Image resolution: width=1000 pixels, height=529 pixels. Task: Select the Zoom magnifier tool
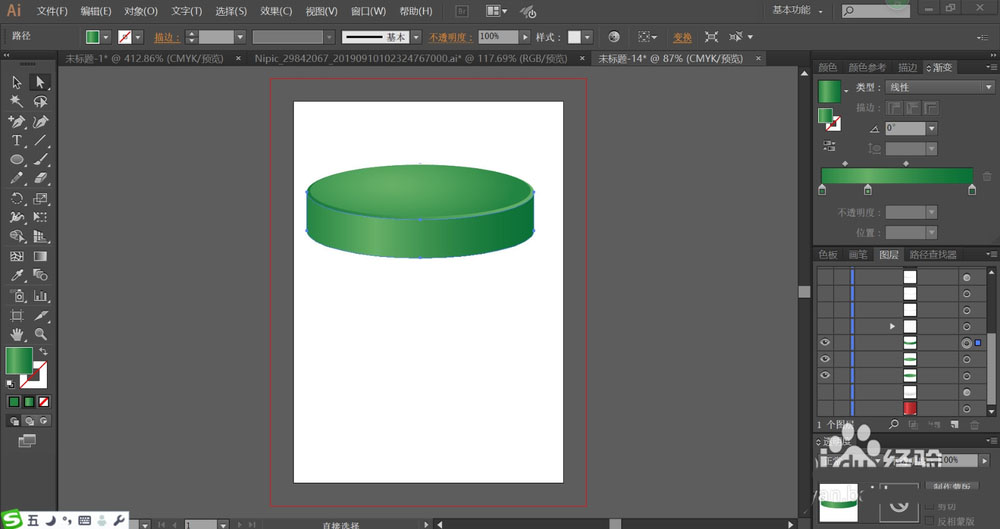pyautogui.click(x=40, y=334)
